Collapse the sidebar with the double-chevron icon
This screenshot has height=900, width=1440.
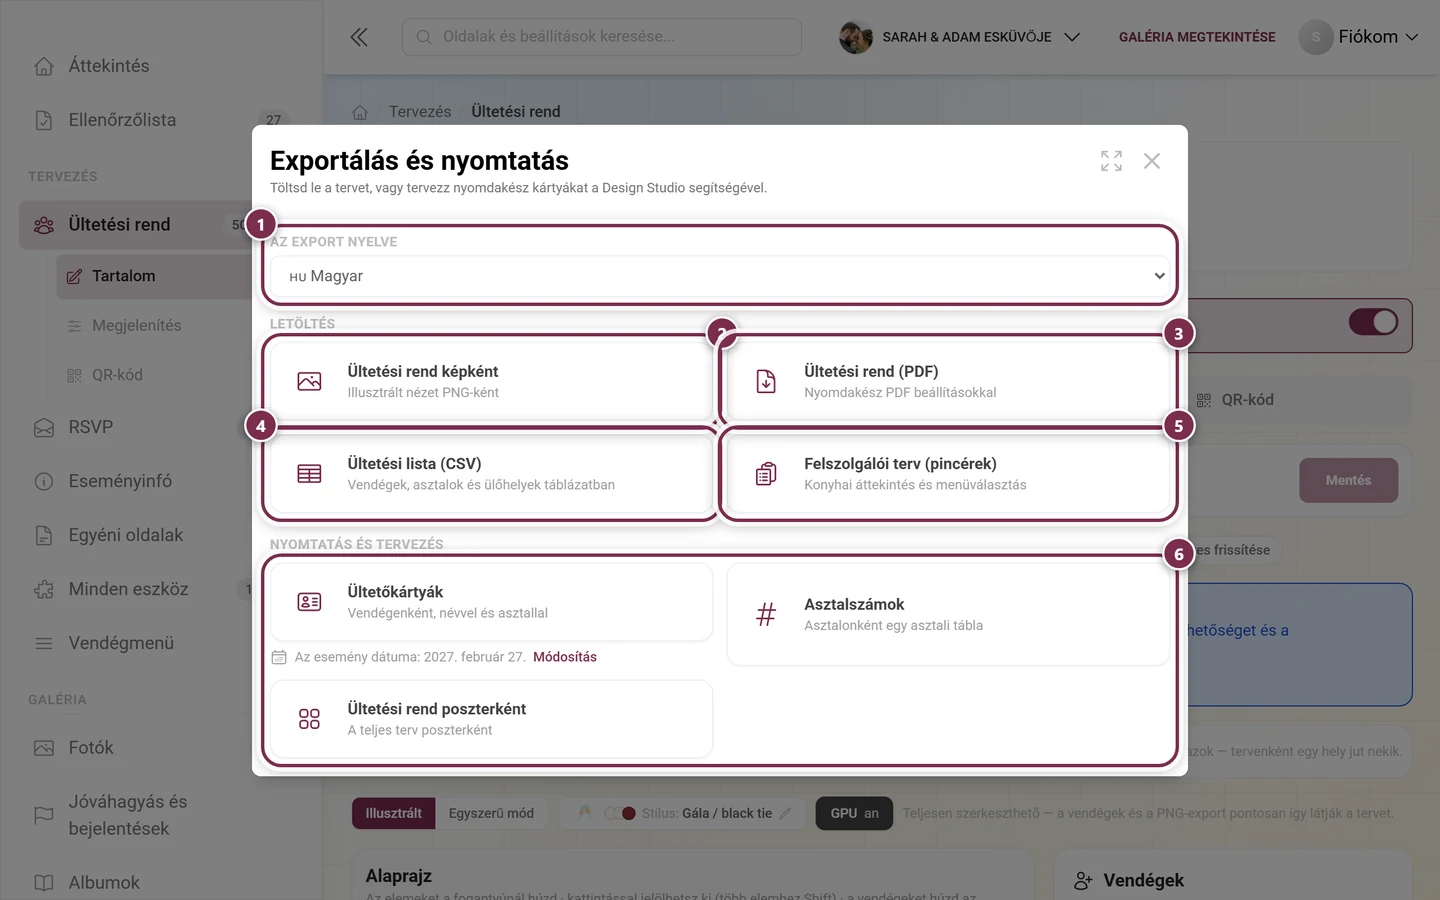[x=359, y=37]
